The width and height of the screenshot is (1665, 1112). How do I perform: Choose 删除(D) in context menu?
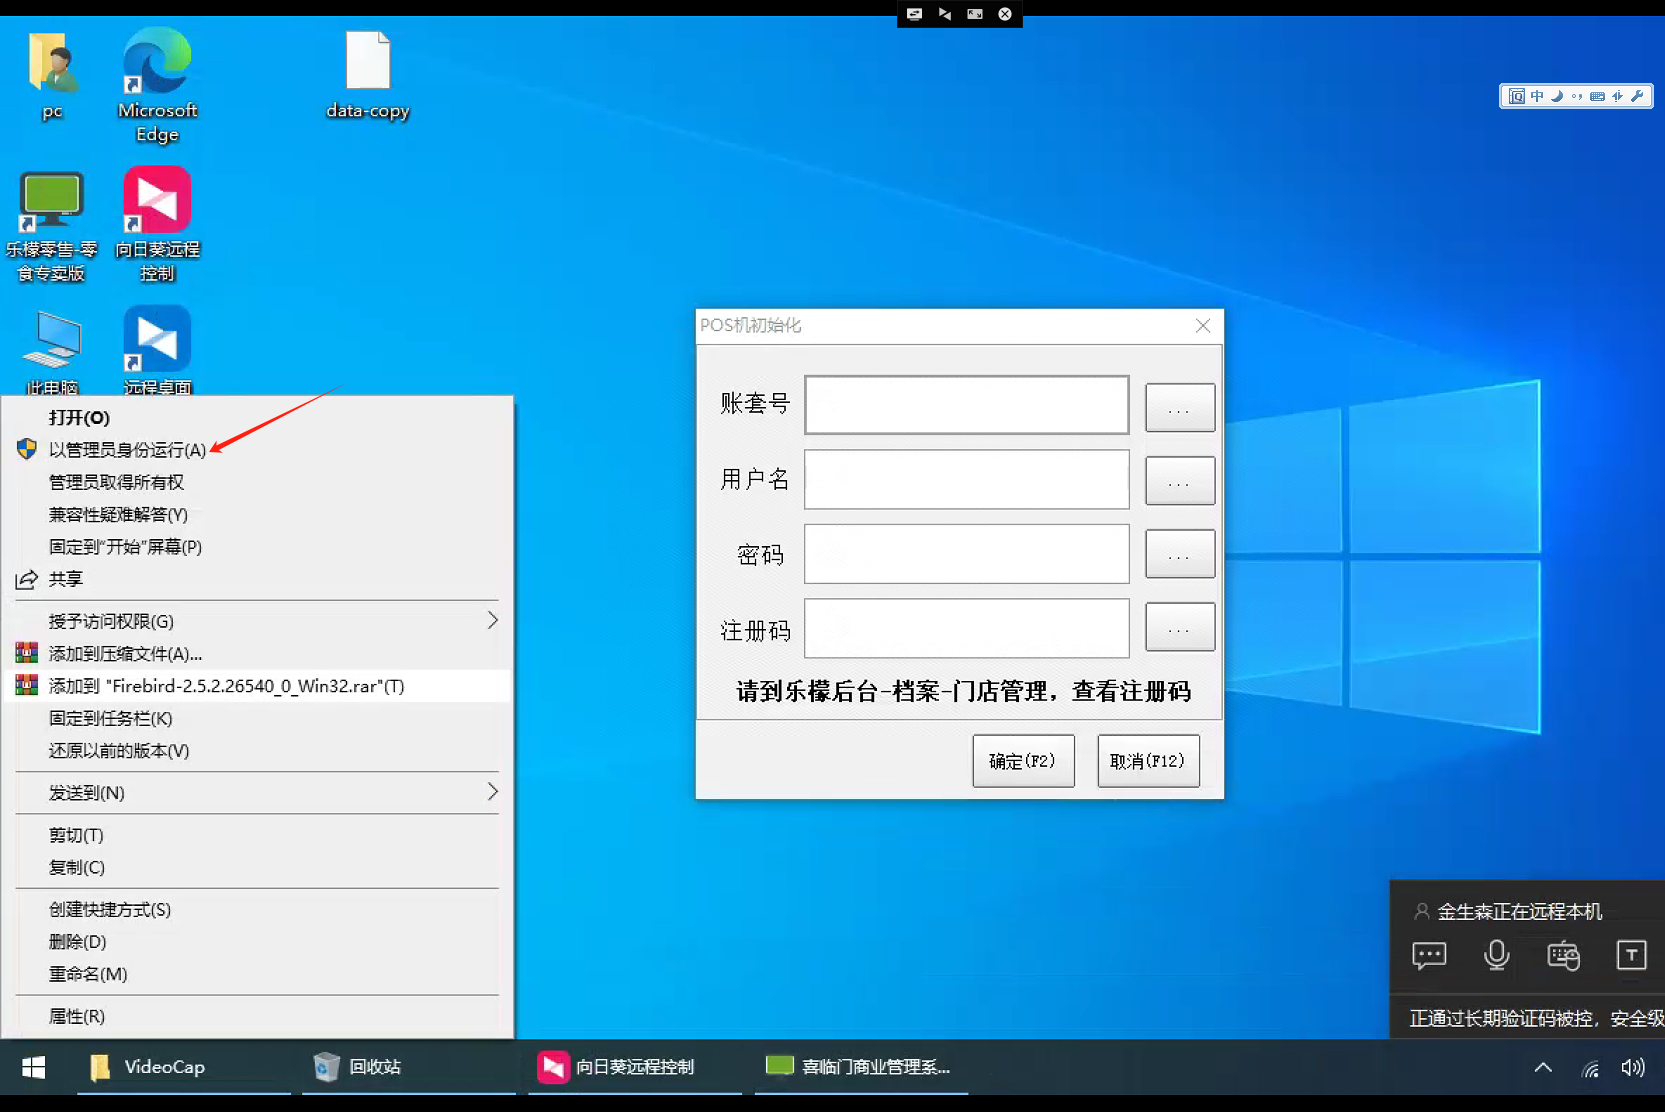257,942
